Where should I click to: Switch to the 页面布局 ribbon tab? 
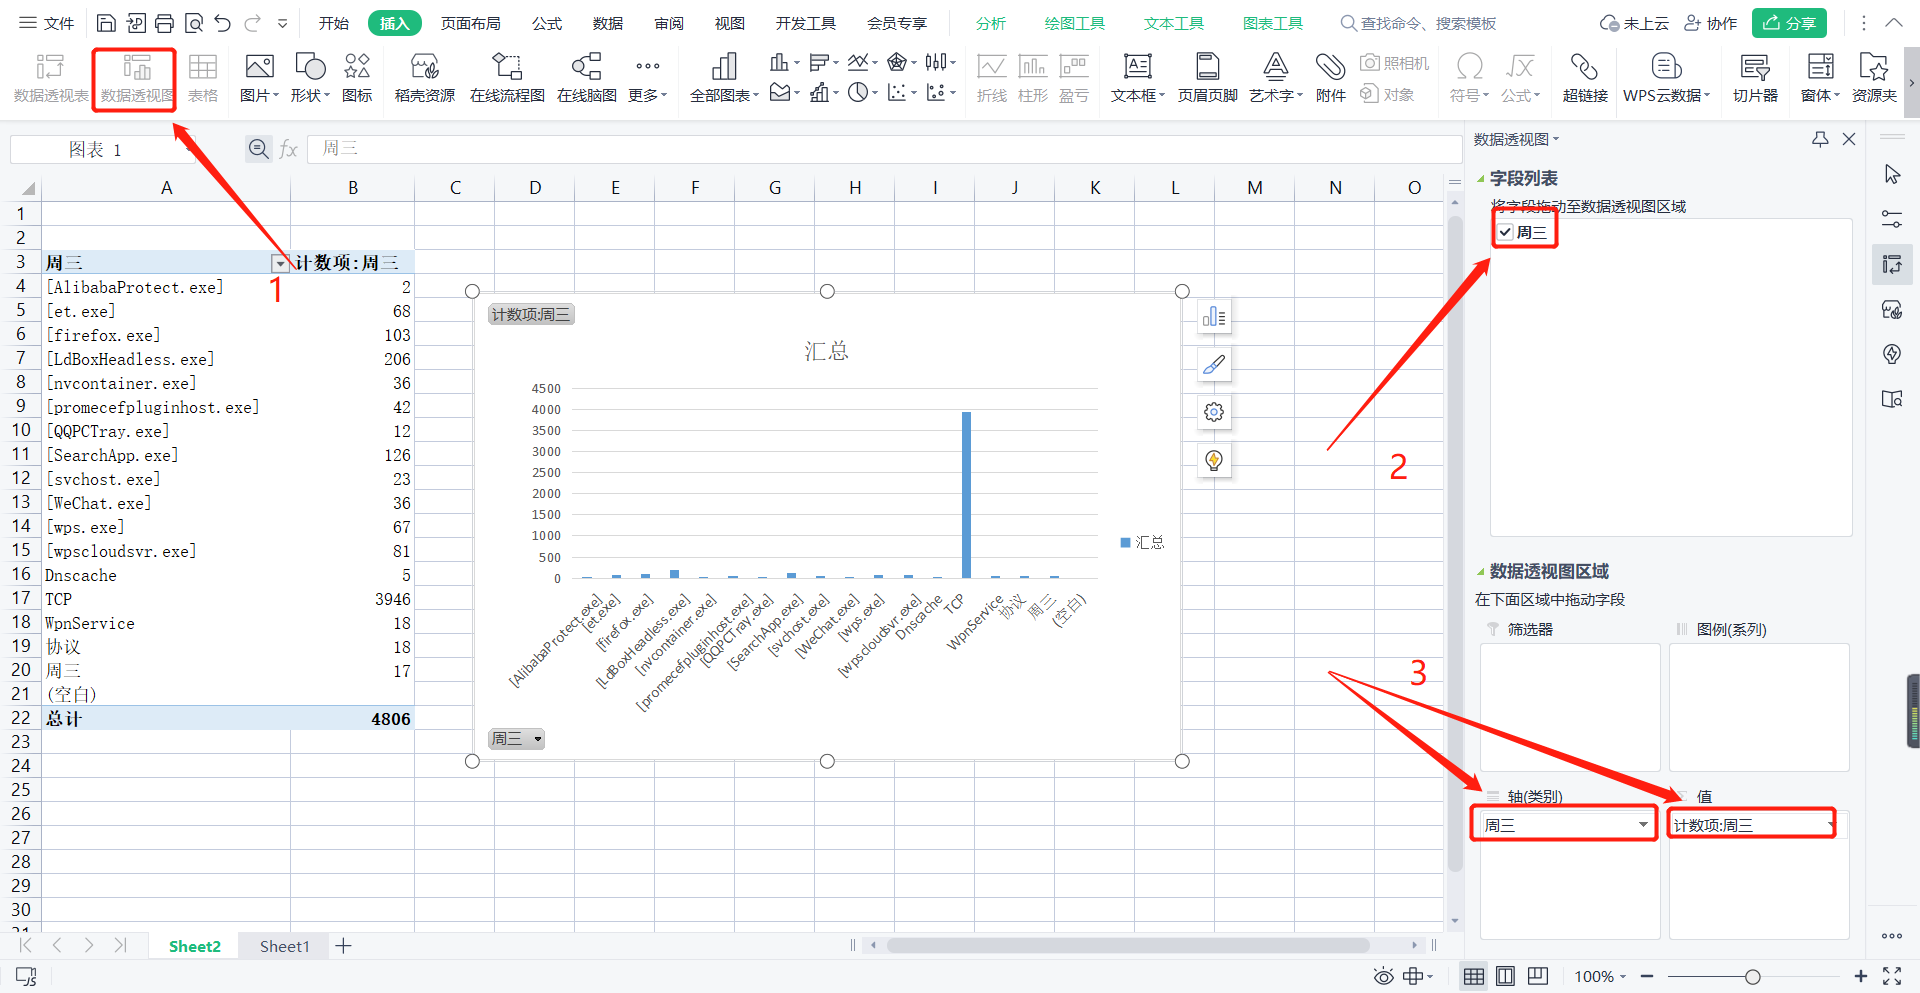471,23
